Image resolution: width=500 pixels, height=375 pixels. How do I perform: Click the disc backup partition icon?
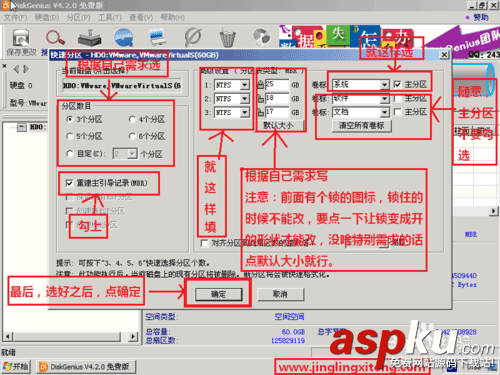tap(262, 37)
